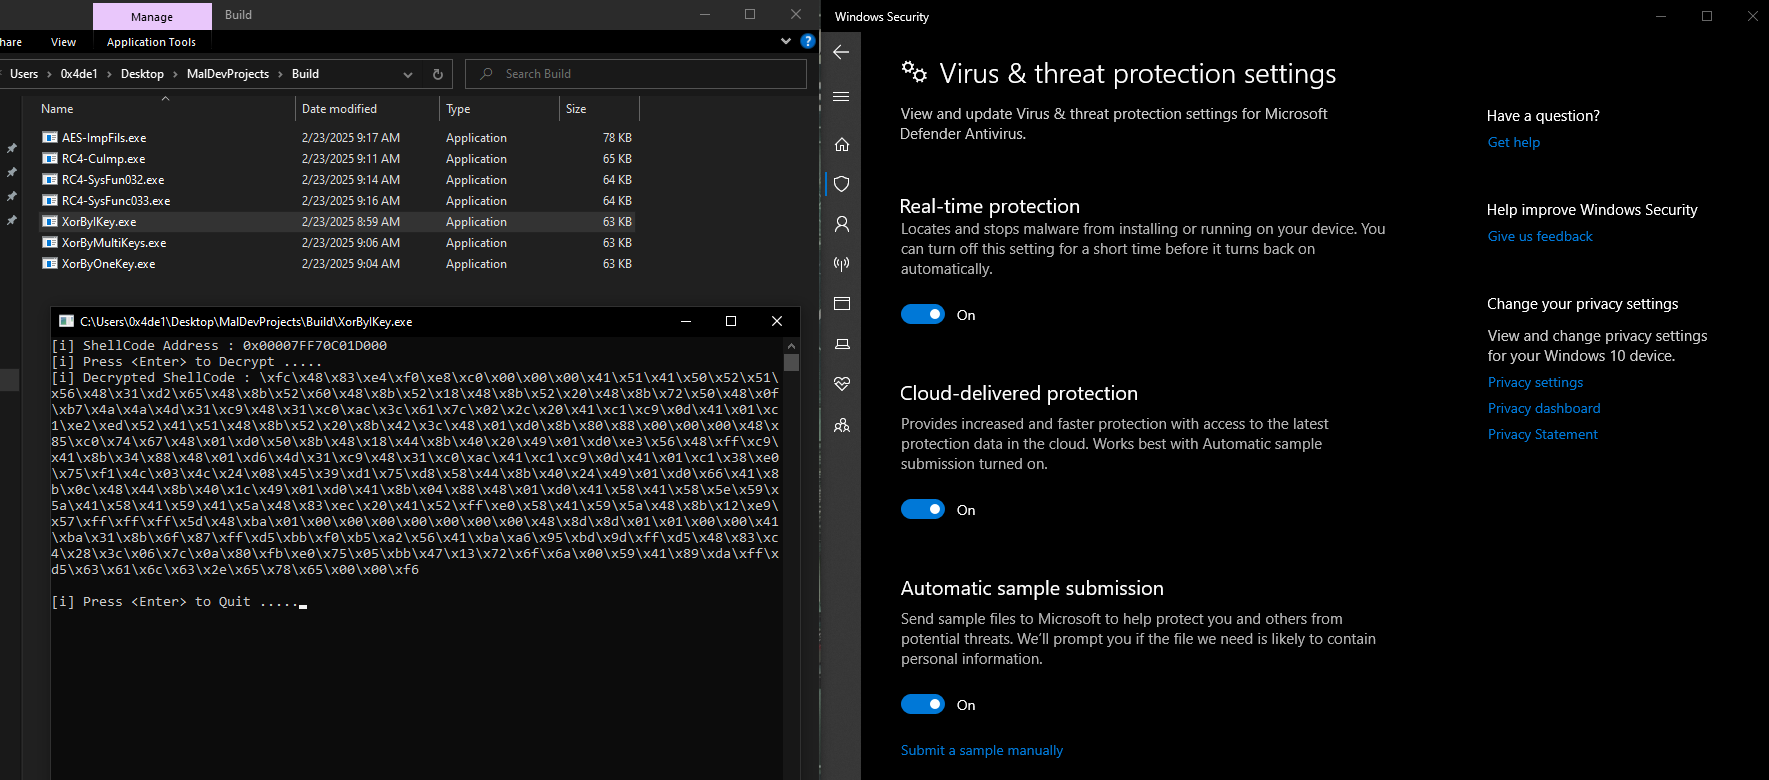Open Give us feedback link
Screen dimensions: 1769x780
tap(1539, 237)
